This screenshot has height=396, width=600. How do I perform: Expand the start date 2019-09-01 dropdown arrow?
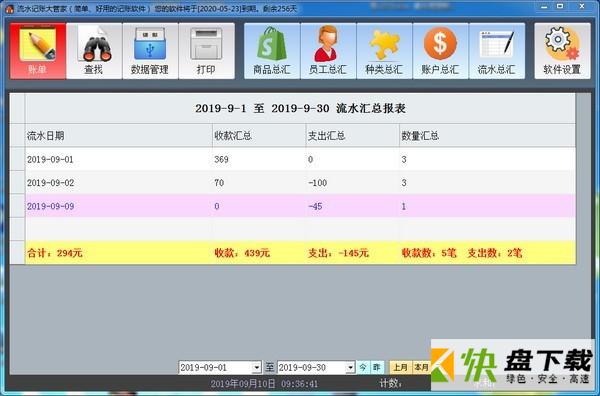pyautogui.click(x=257, y=368)
